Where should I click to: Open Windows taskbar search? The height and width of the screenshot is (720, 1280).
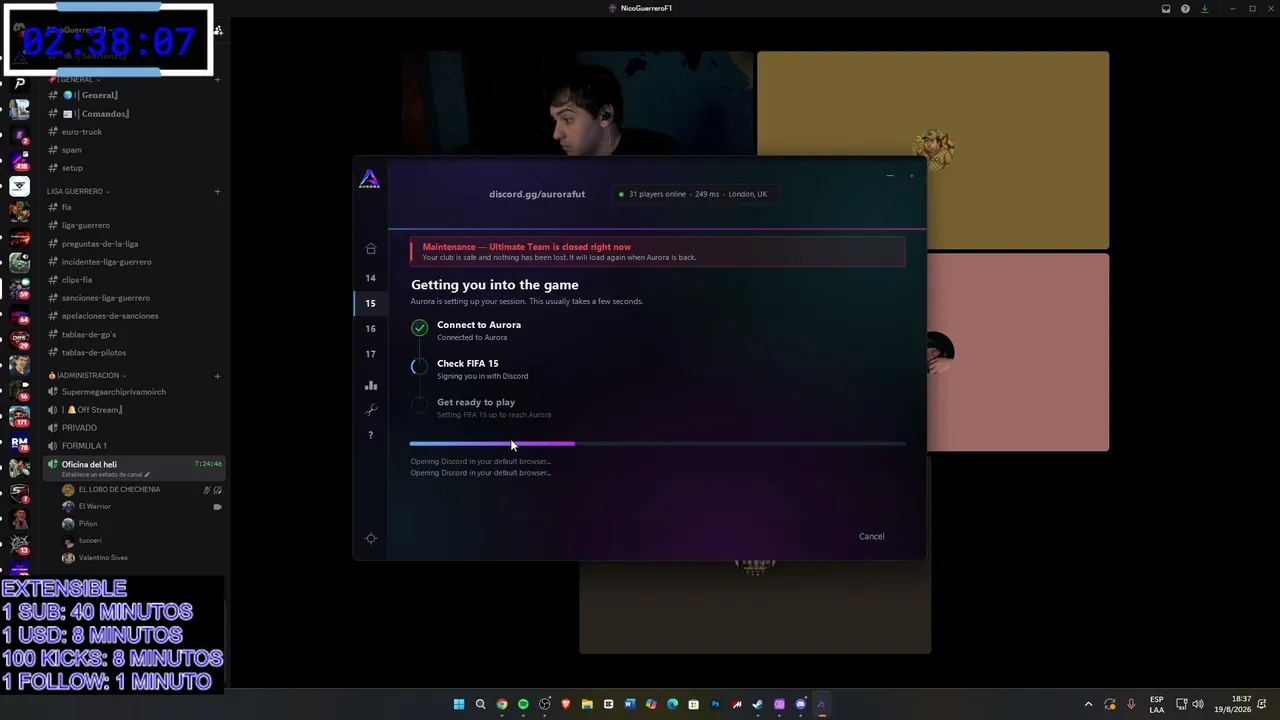tap(480, 704)
